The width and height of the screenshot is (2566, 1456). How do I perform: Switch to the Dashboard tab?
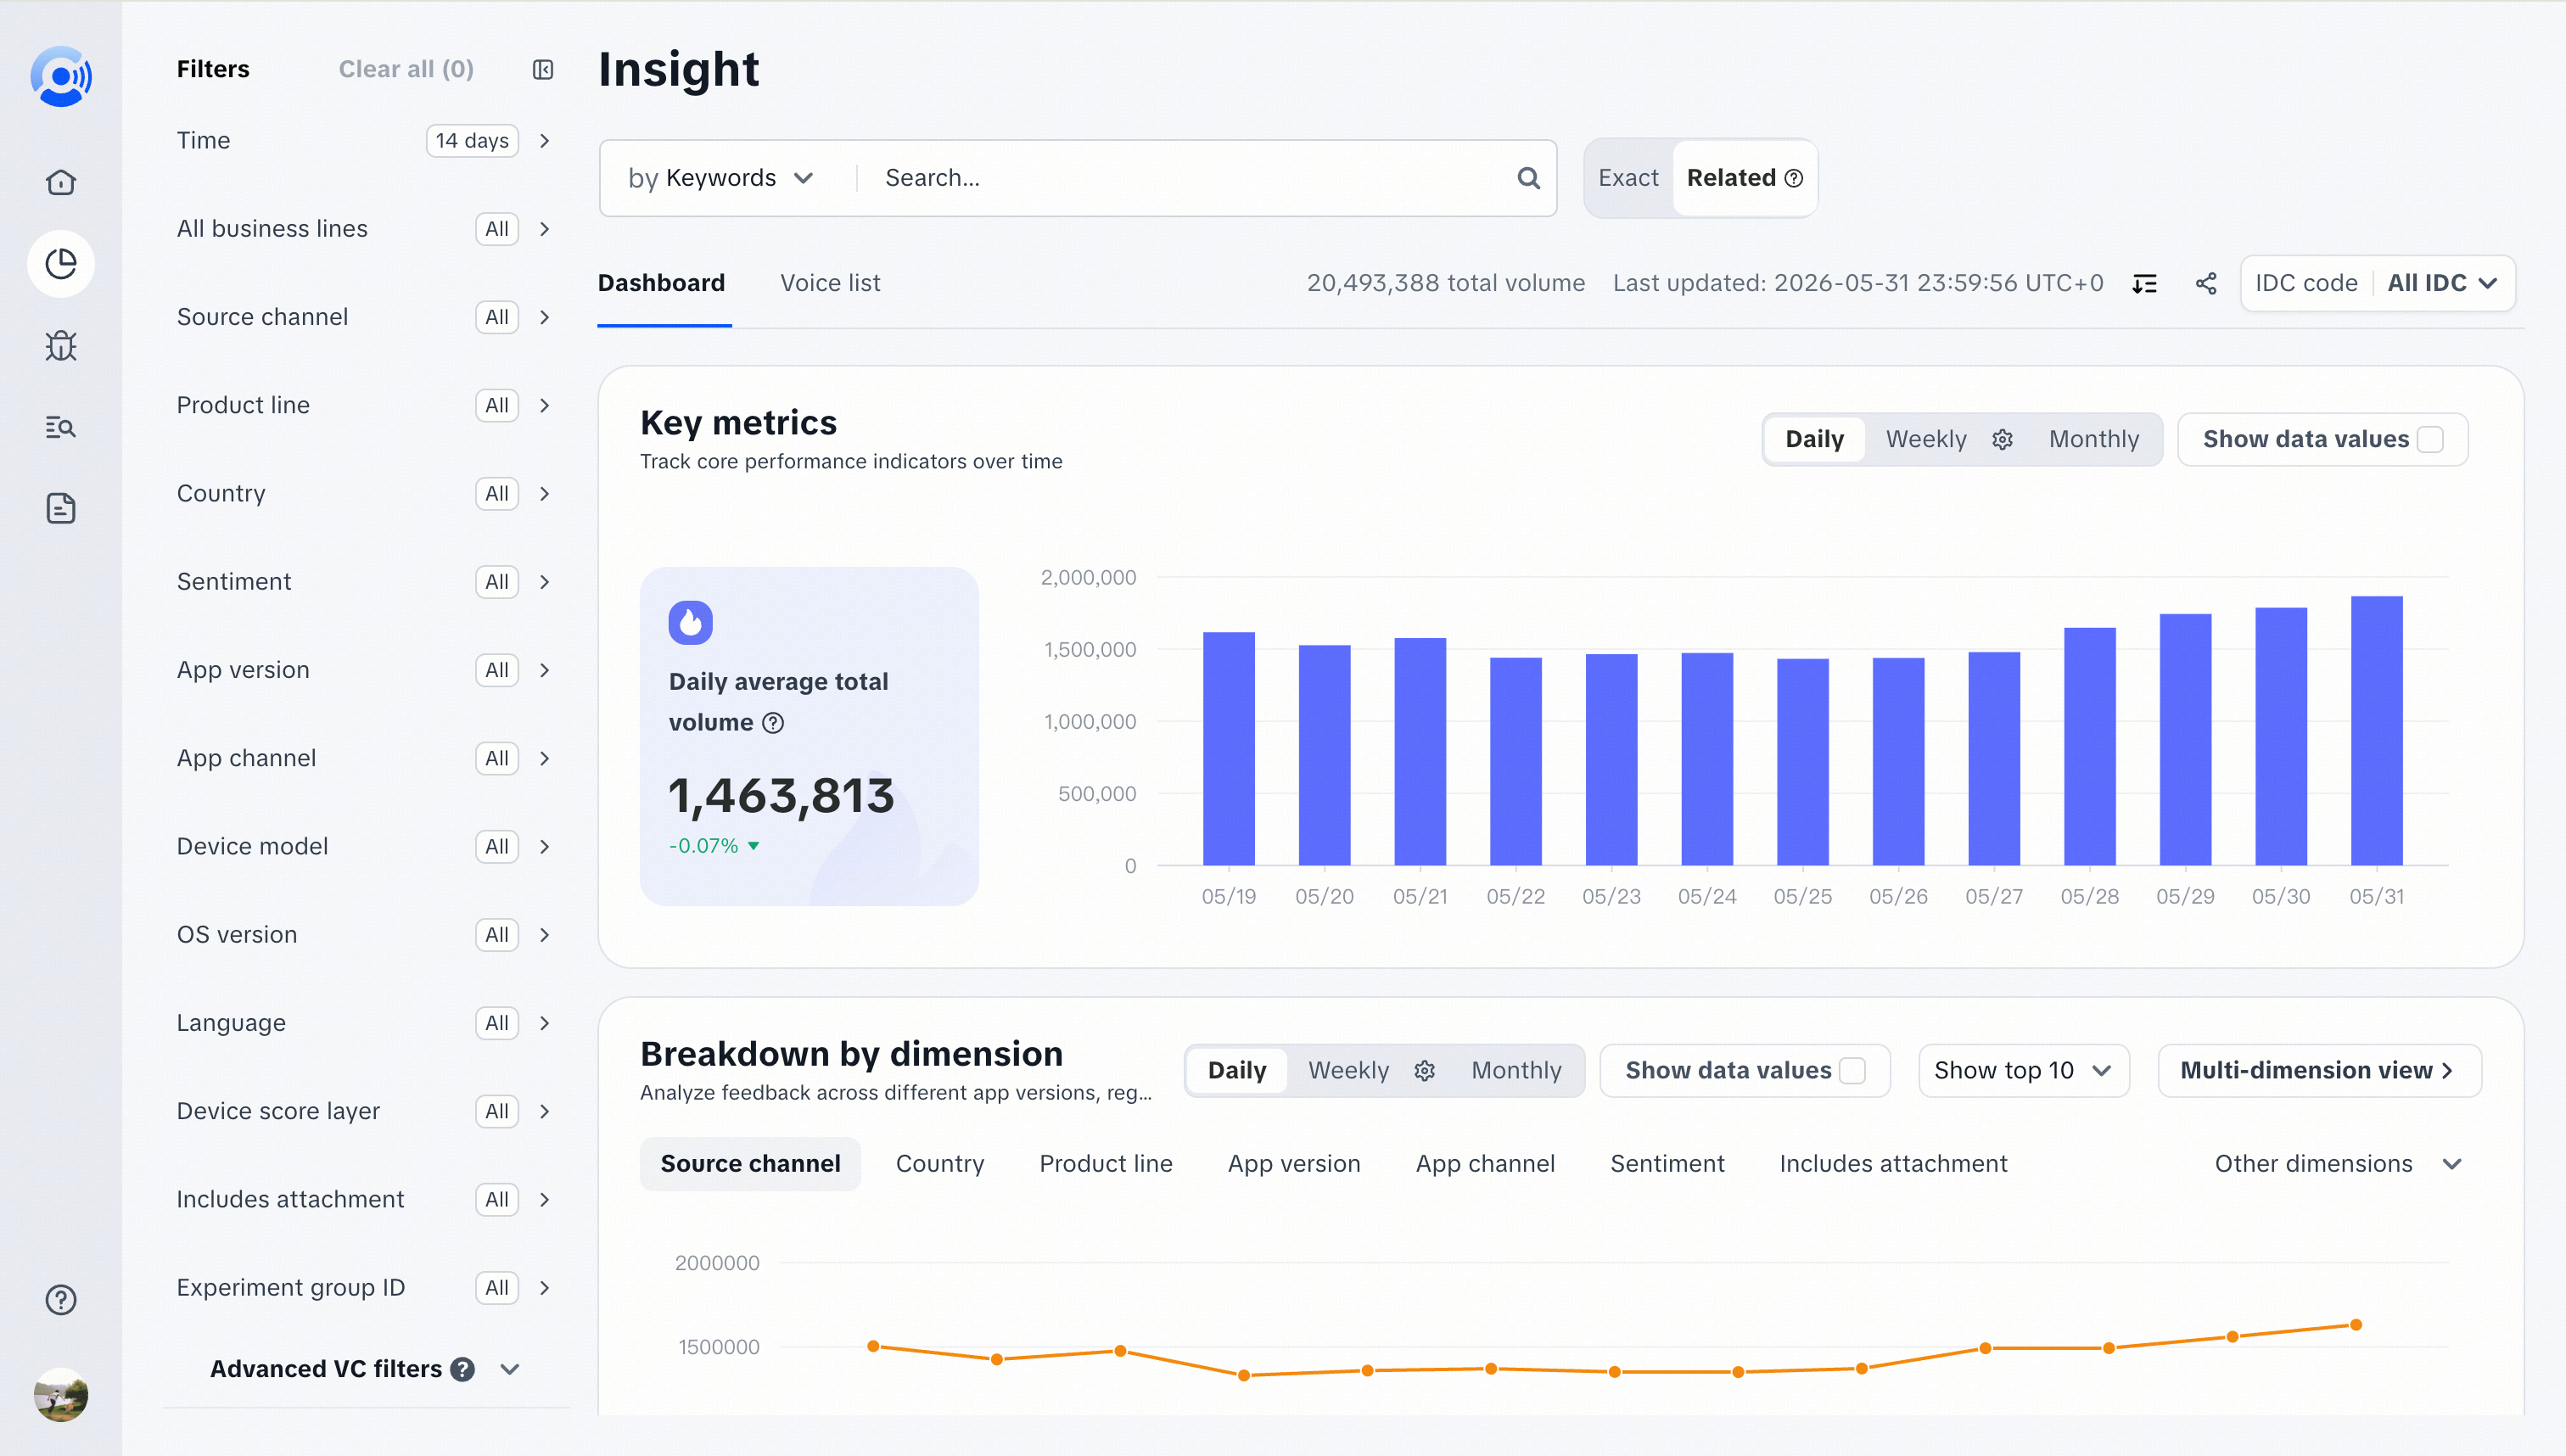point(661,283)
